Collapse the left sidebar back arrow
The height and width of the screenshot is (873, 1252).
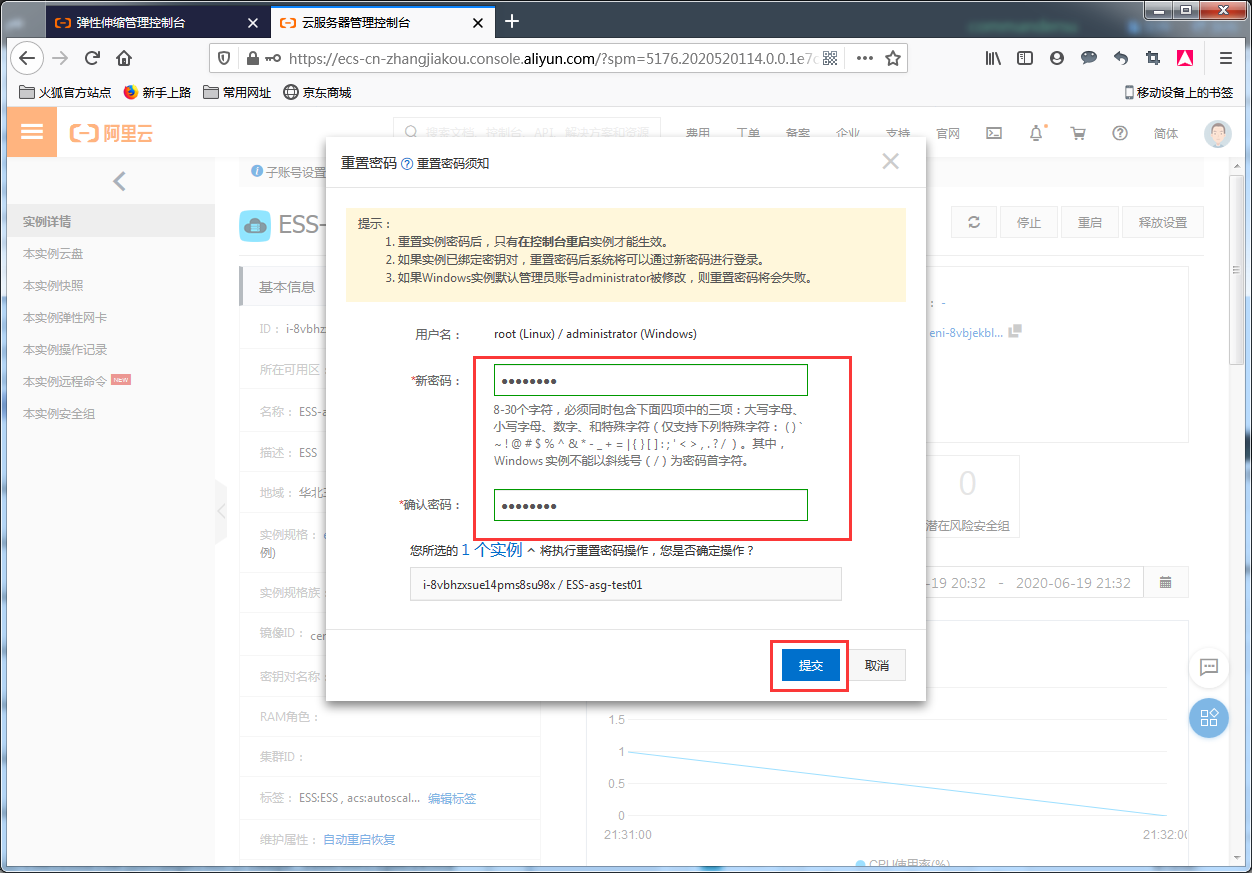pos(119,181)
